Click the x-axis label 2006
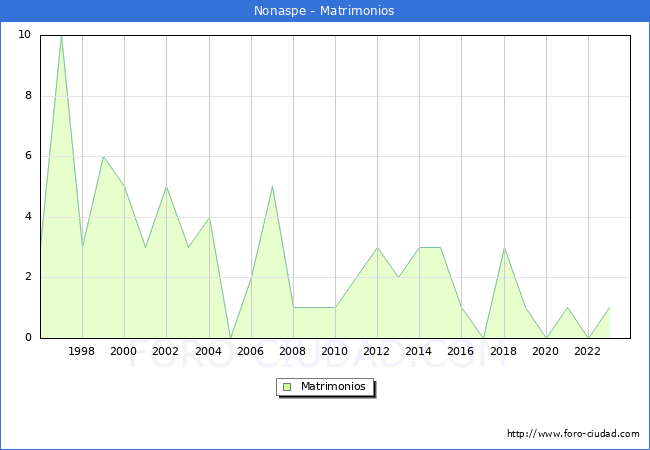 pos(250,351)
